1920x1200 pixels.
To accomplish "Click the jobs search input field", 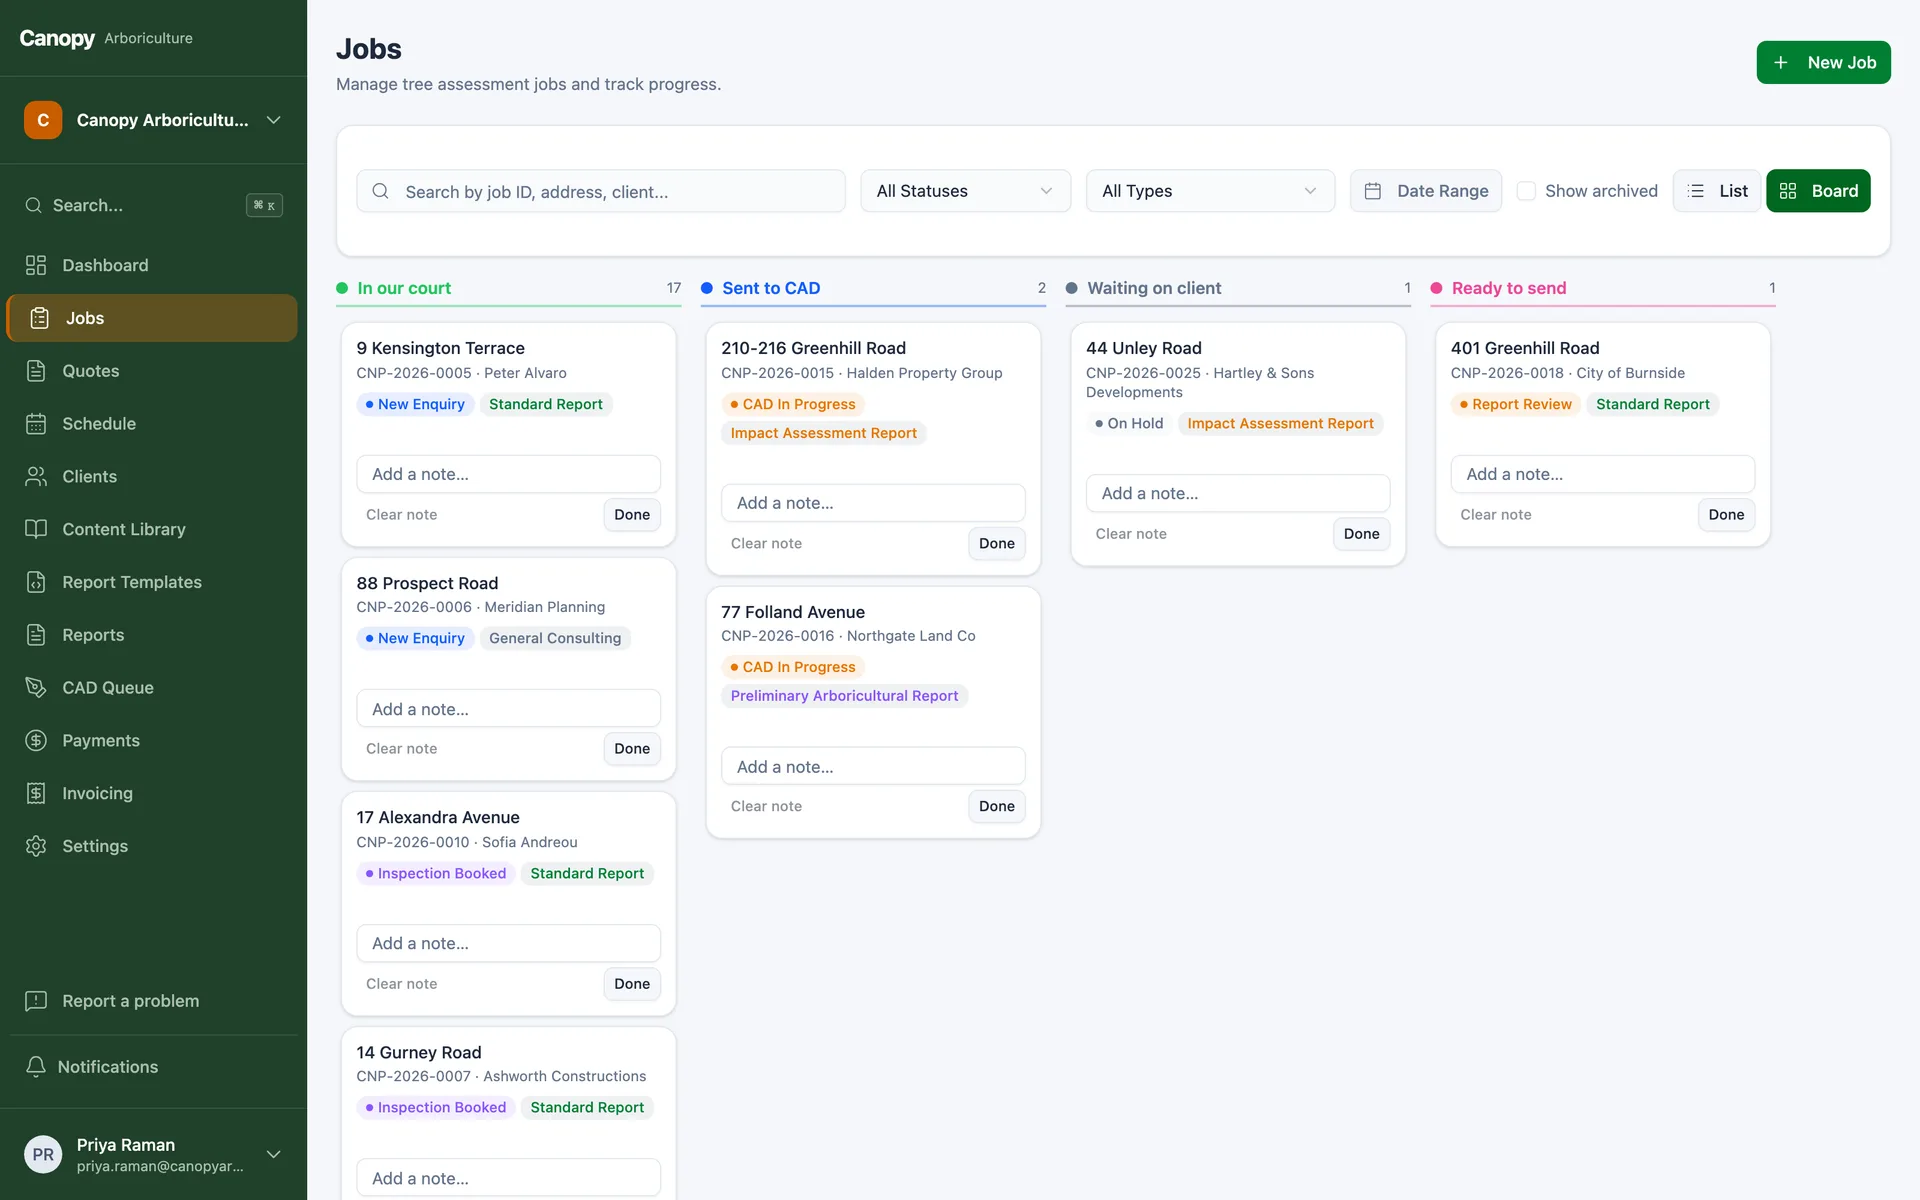I will click(x=601, y=191).
